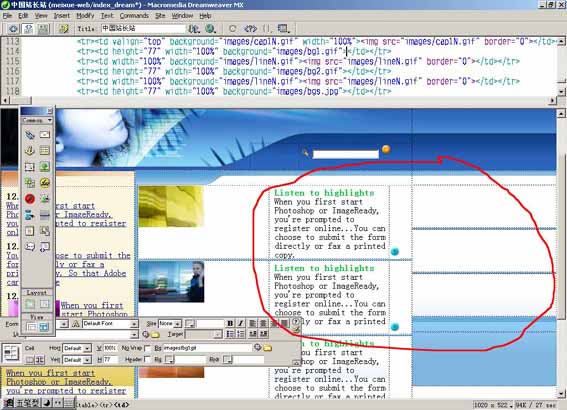Open the Size None dropdown
The height and width of the screenshot is (410, 567).
click(x=178, y=324)
